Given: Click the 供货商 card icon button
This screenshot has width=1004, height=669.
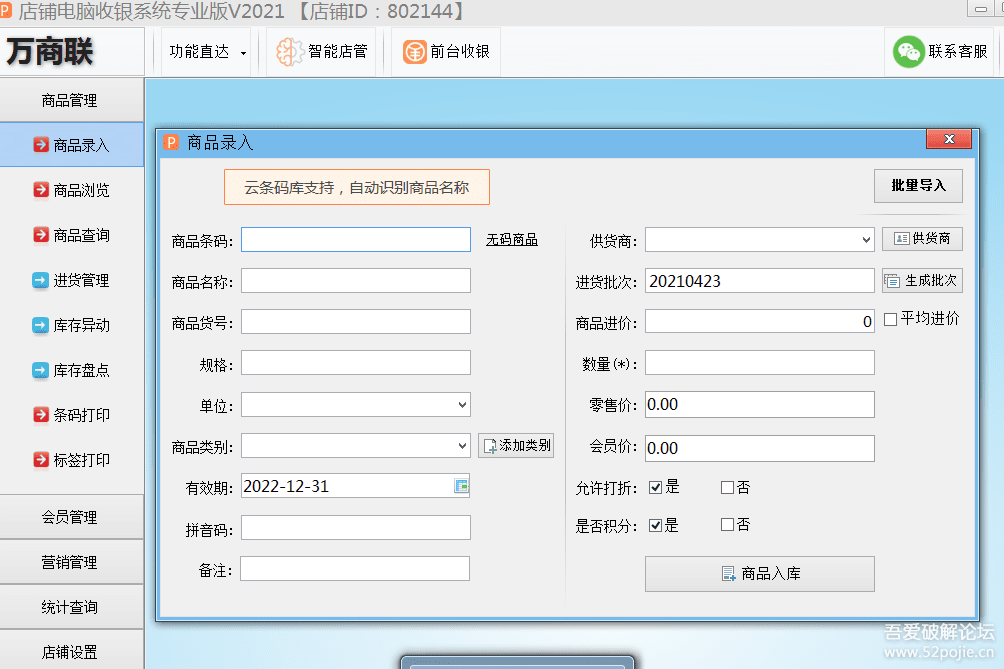Looking at the screenshot, I should 922,239.
